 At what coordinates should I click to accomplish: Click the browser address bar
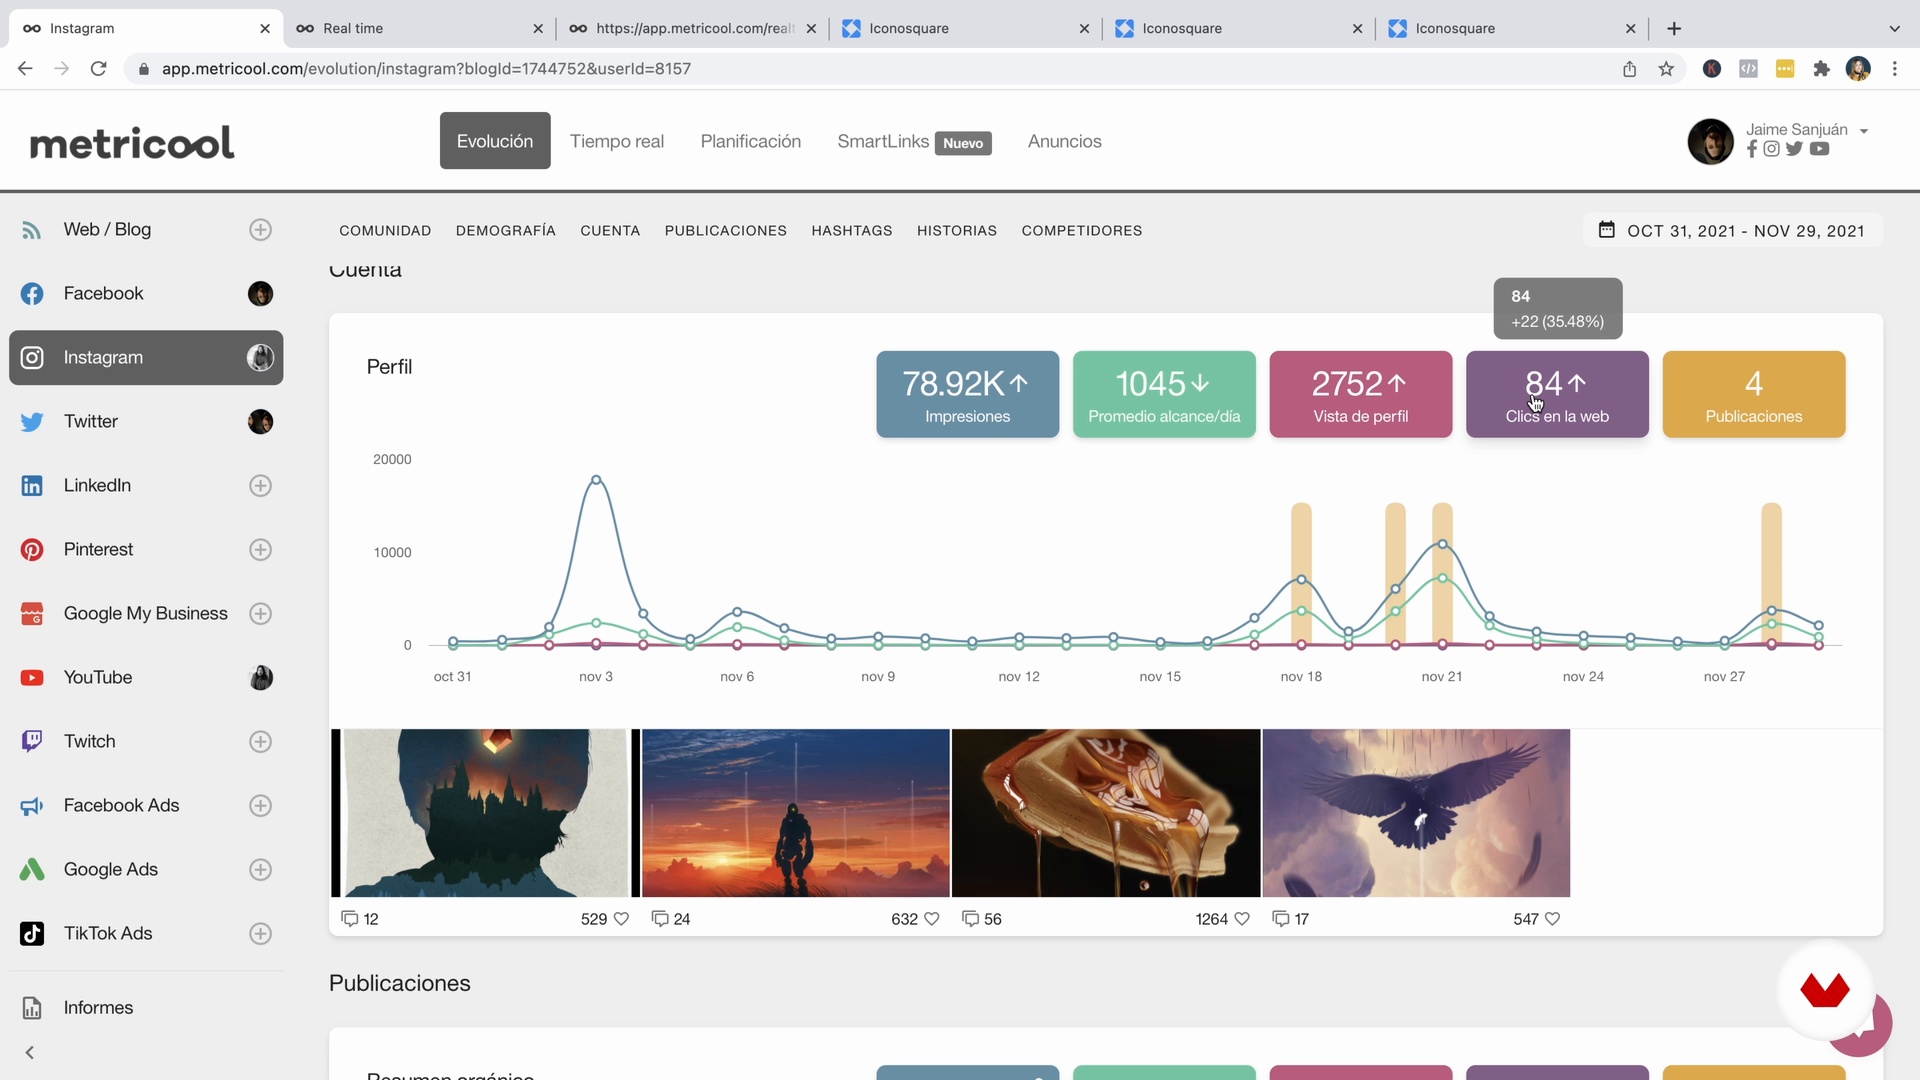click(x=870, y=69)
